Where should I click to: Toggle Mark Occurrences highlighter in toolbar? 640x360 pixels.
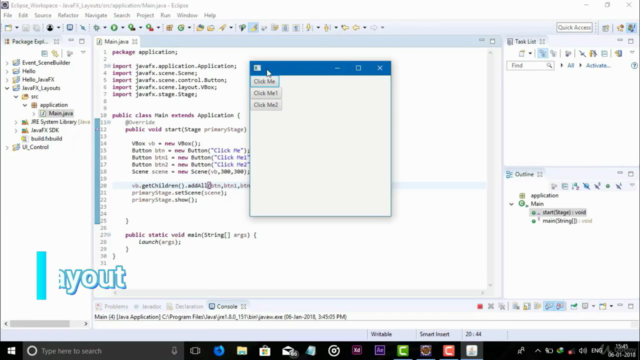pos(253,27)
